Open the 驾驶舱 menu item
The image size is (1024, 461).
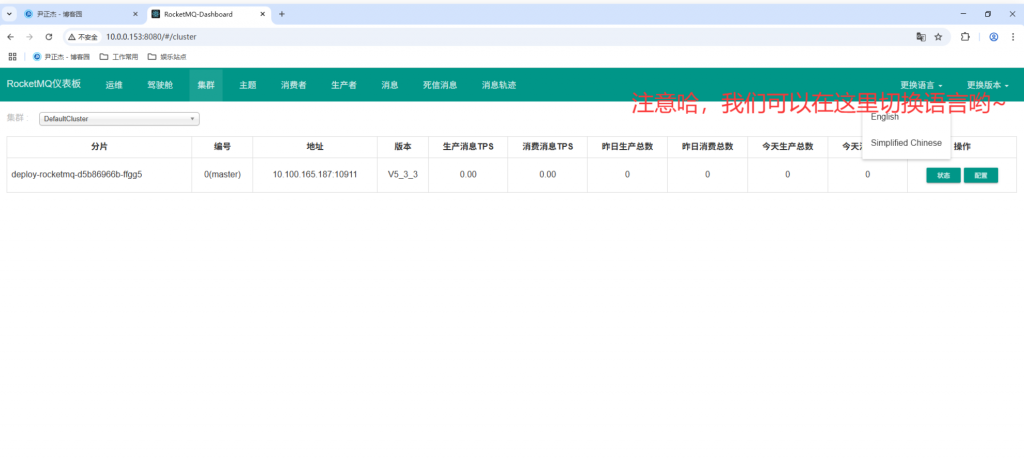160,85
